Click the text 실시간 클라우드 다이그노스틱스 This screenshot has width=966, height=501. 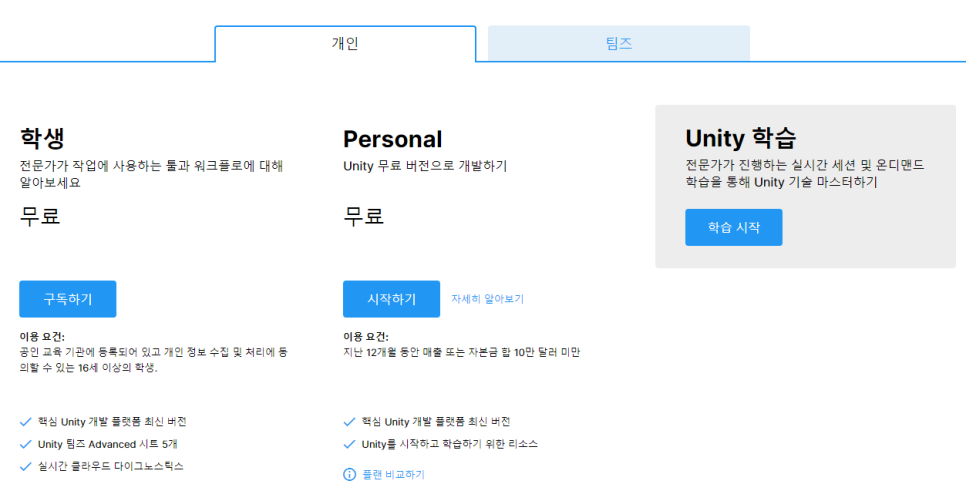pyautogui.click(x=111, y=466)
